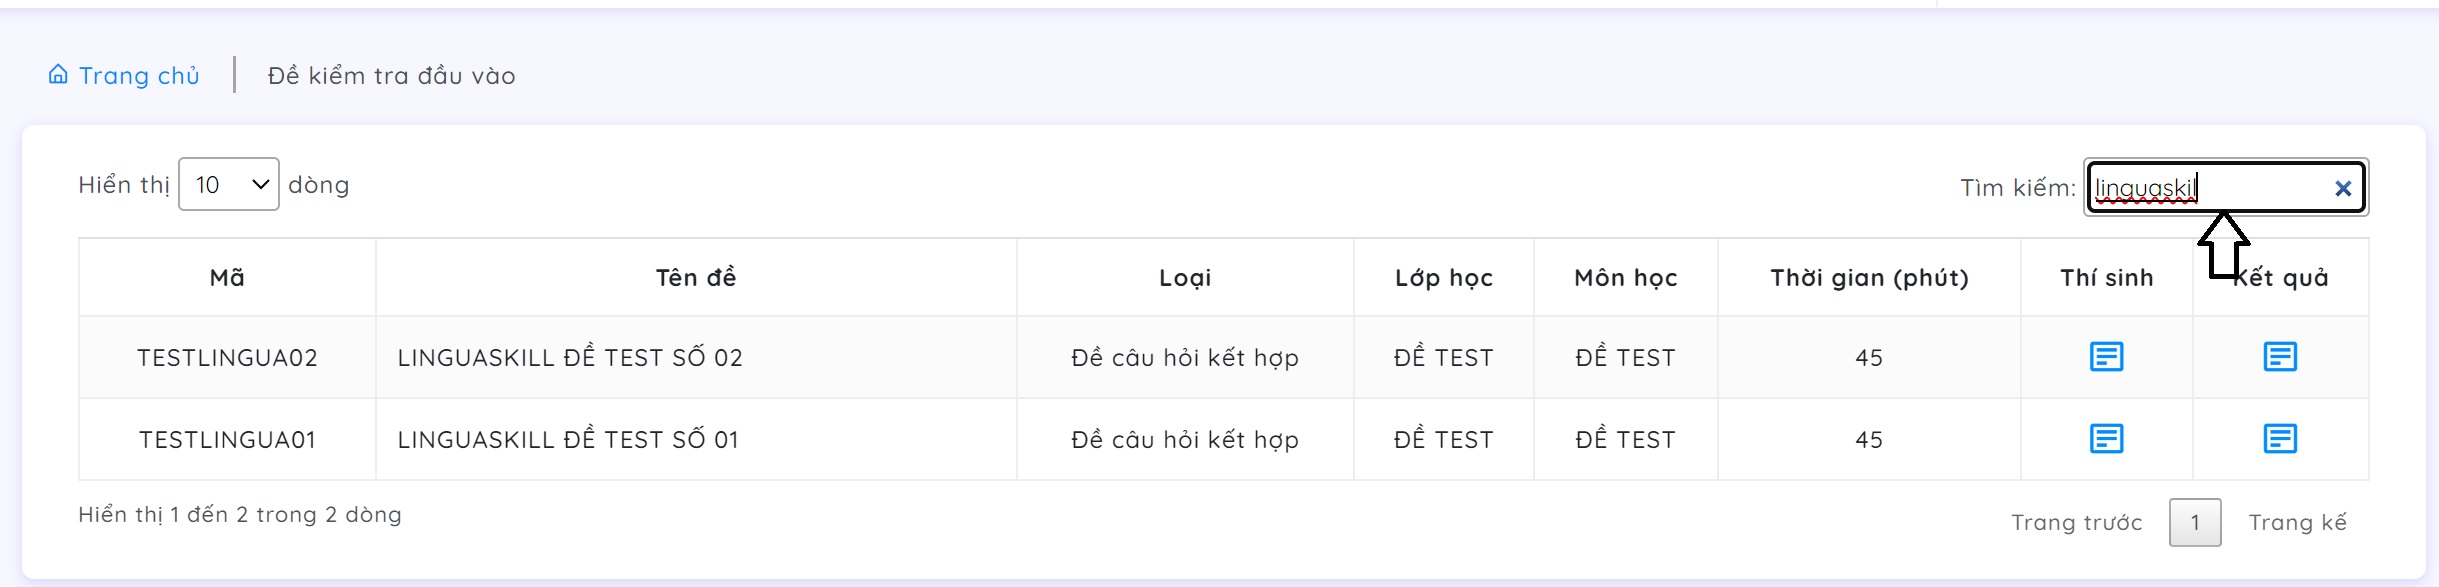Sort by Thời gian (phút) header

[x=1868, y=278]
